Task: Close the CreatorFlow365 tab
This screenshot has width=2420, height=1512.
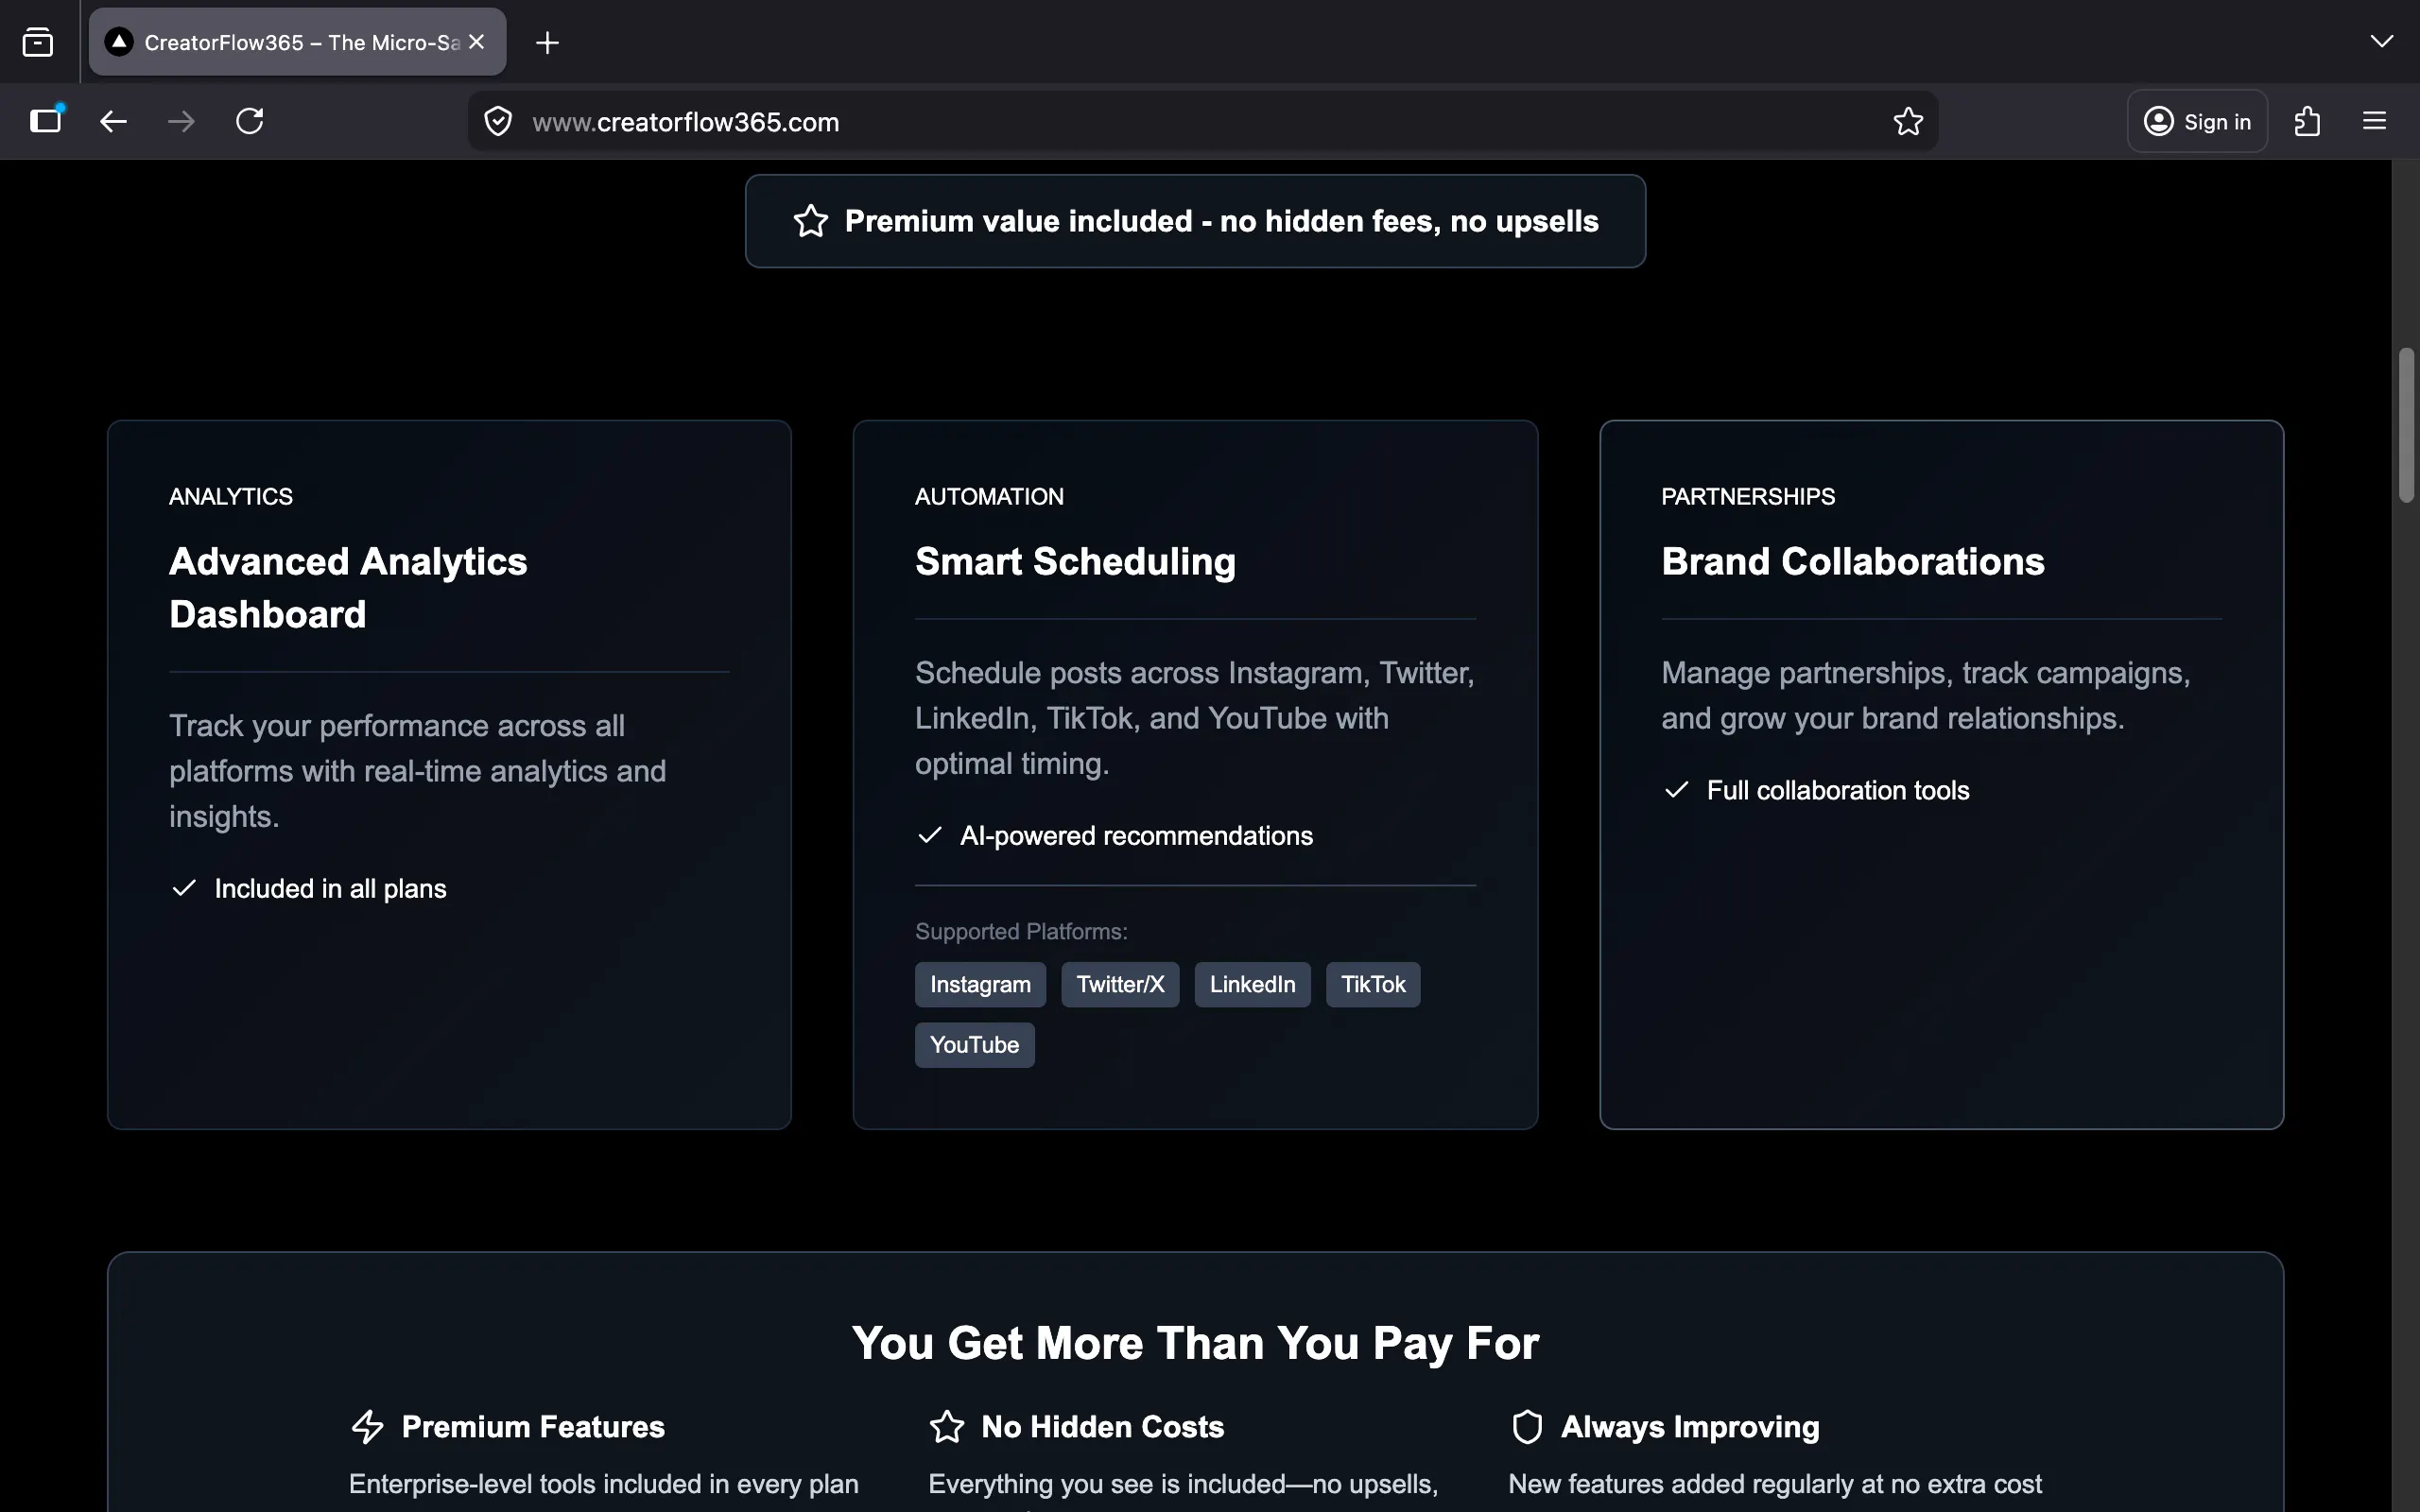Action: (x=477, y=42)
